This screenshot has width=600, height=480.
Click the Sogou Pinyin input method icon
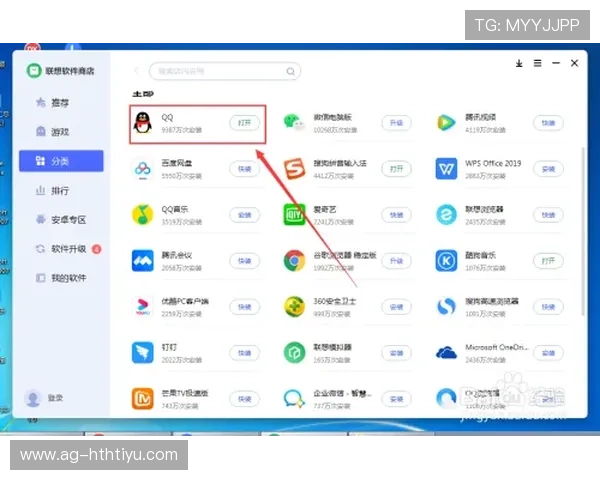(294, 169)
